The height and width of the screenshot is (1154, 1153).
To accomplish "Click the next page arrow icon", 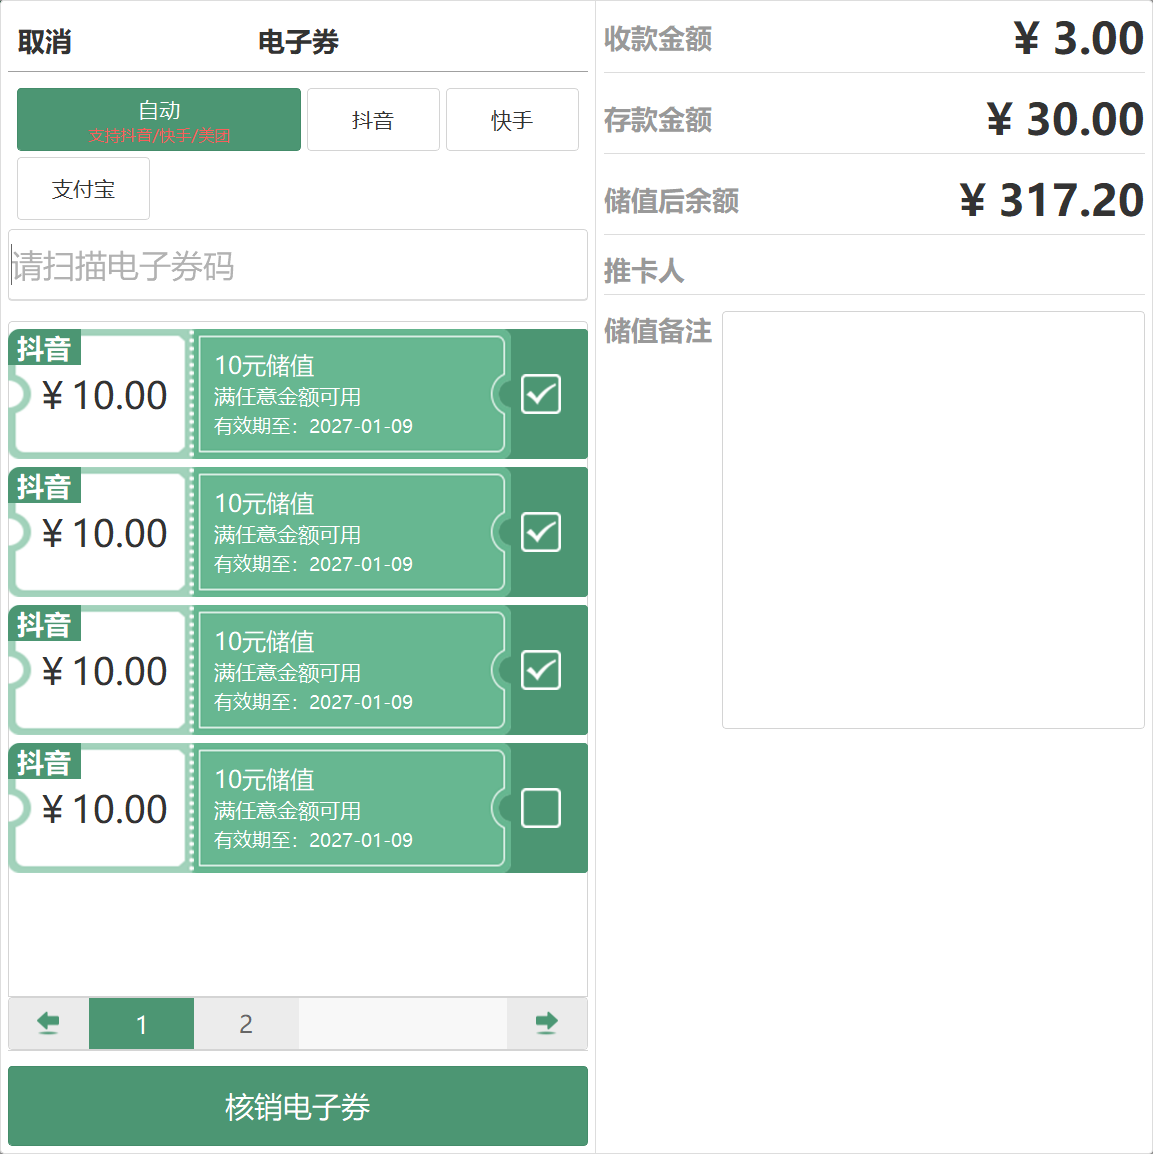I will pos(546,1023).
